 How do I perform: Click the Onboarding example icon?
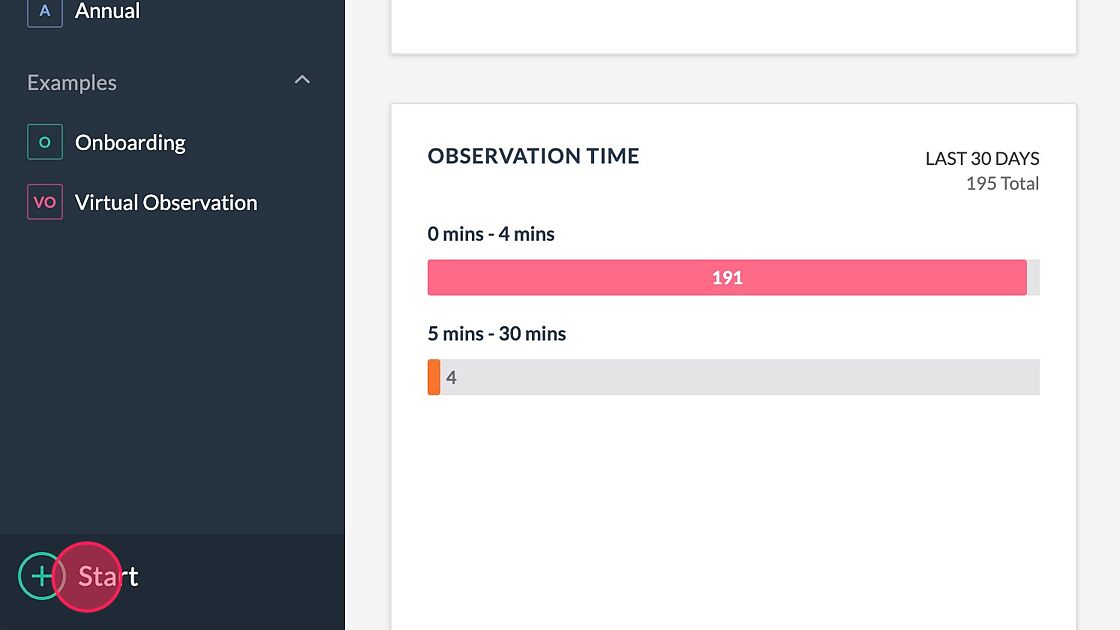pyautogui.click(x=44, y=142)
